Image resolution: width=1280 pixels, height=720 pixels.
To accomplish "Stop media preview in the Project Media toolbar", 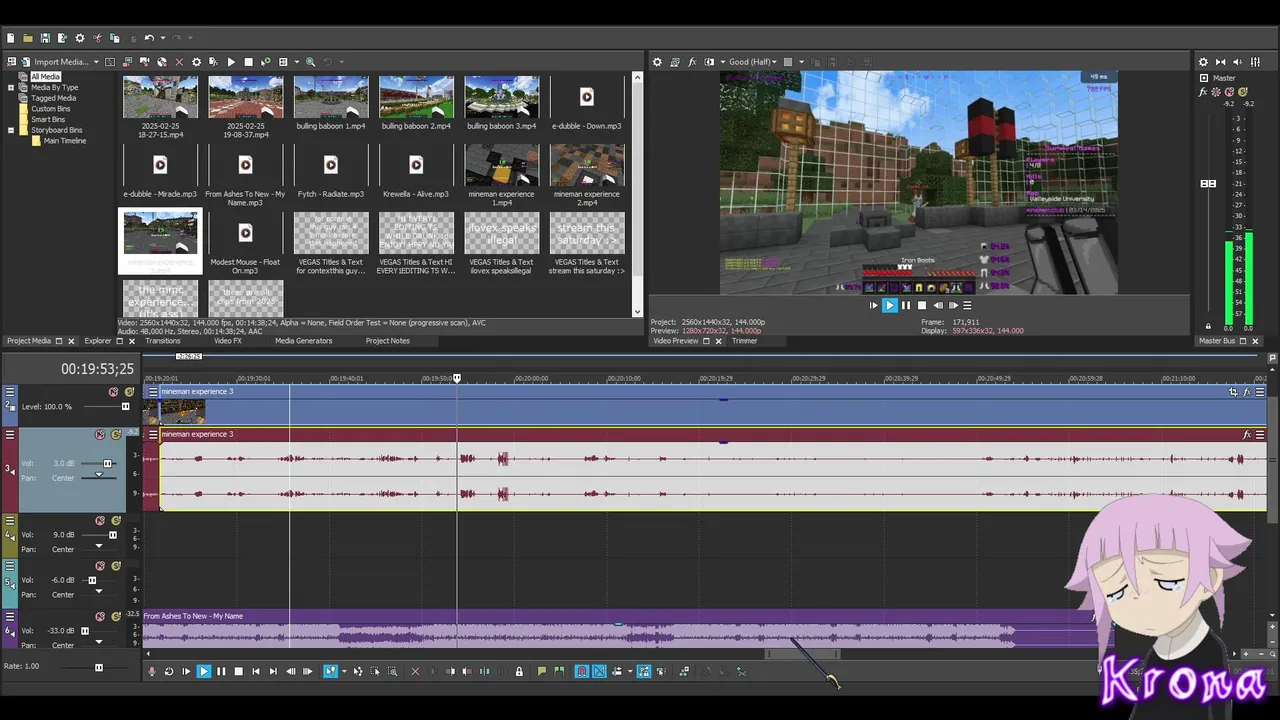I will click(x=248, y=62).
